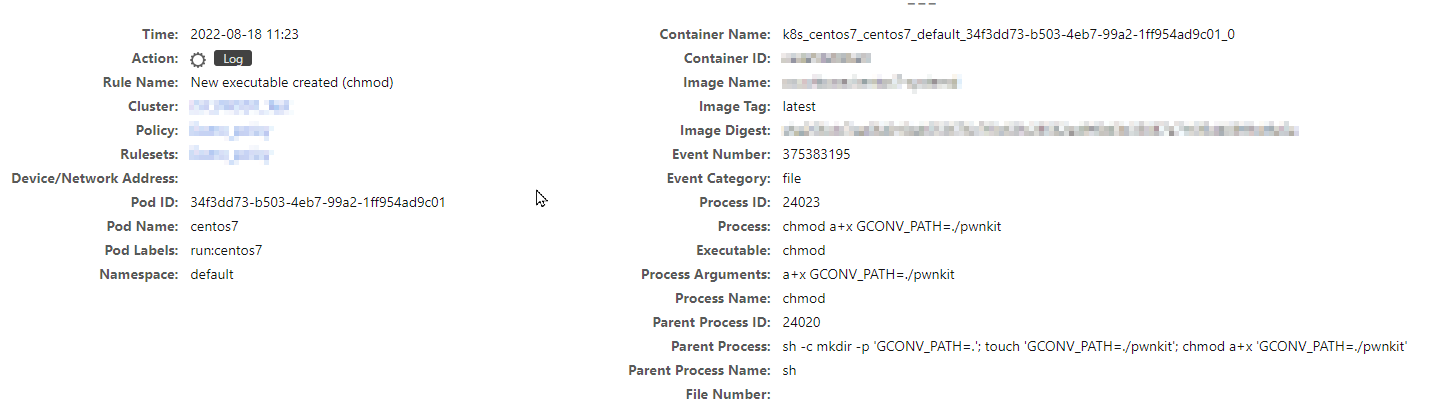
Task: Click the Image Tag value latest
Action: point(799,107)
